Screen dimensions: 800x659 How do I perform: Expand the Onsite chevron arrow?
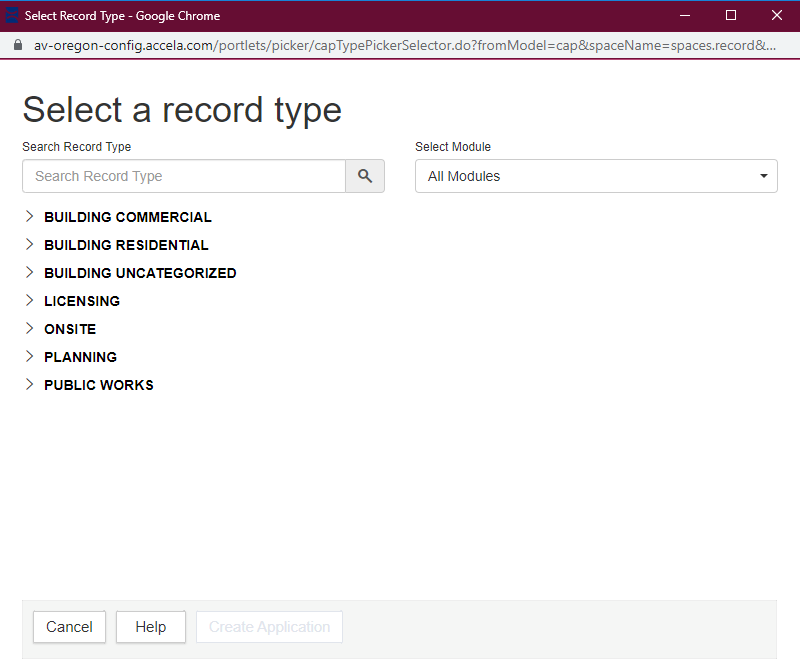tap(30, 329)
